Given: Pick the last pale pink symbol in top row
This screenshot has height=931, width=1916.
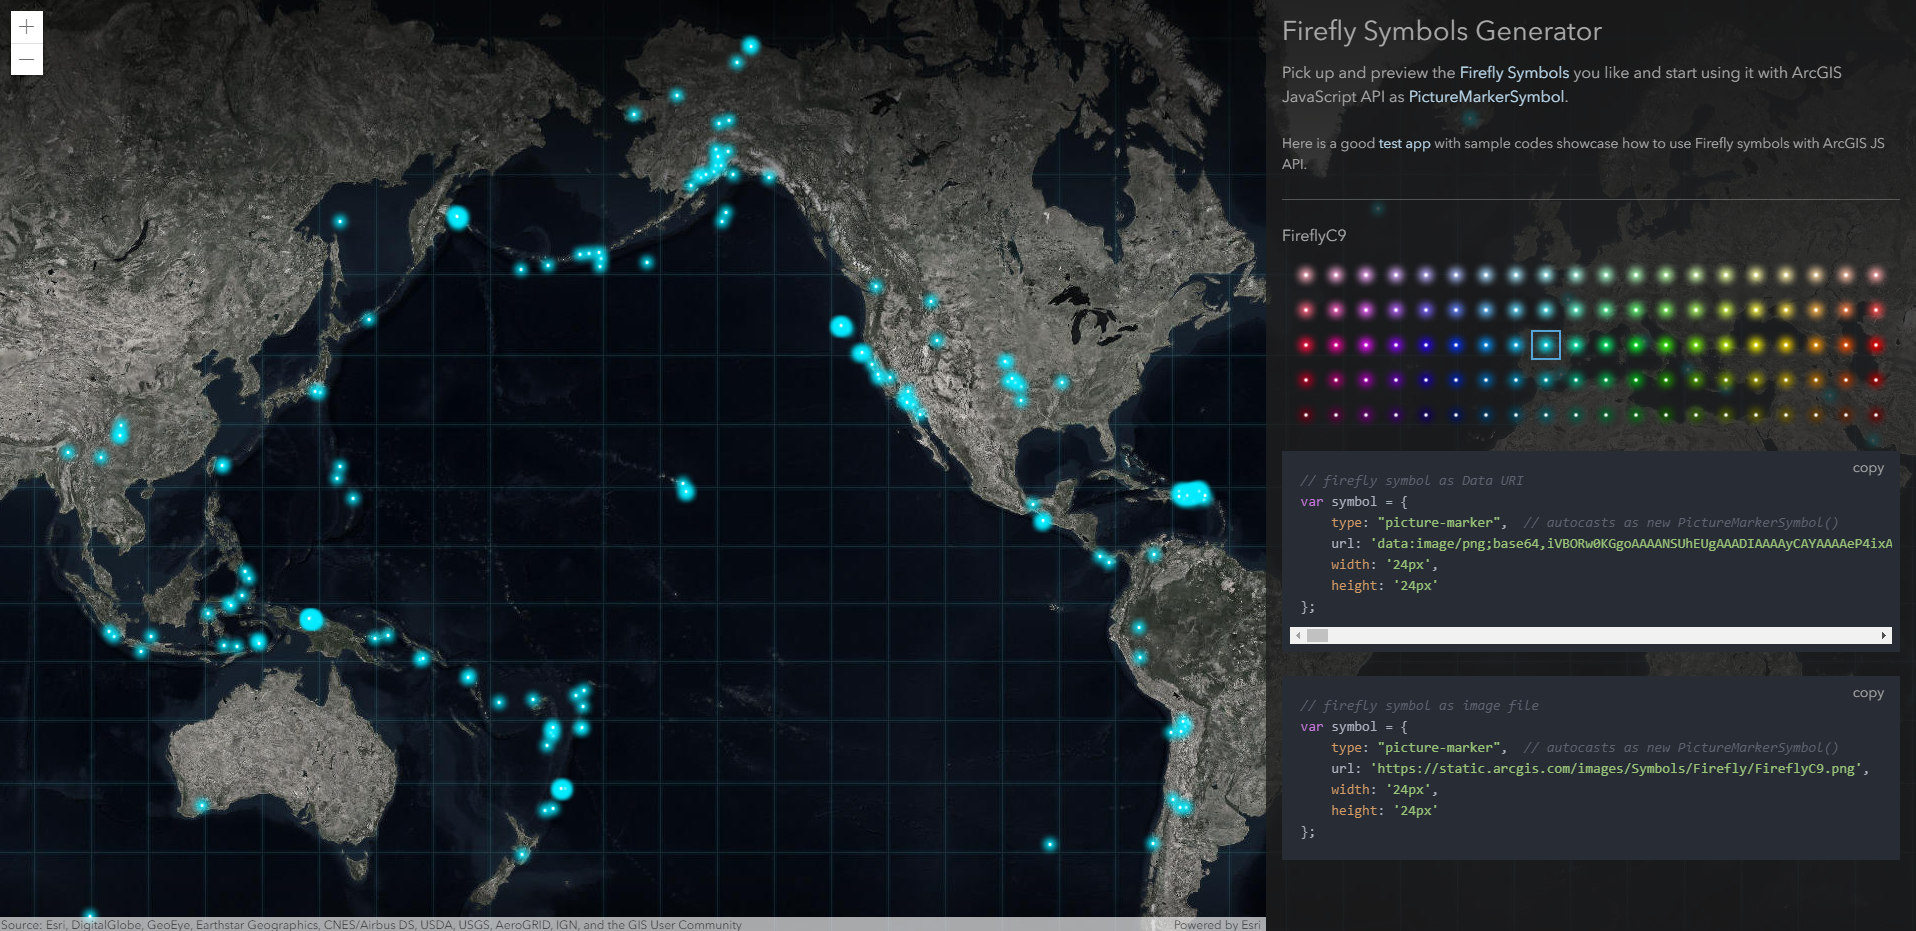Looking at the screenshot, I should (1876, 275).
